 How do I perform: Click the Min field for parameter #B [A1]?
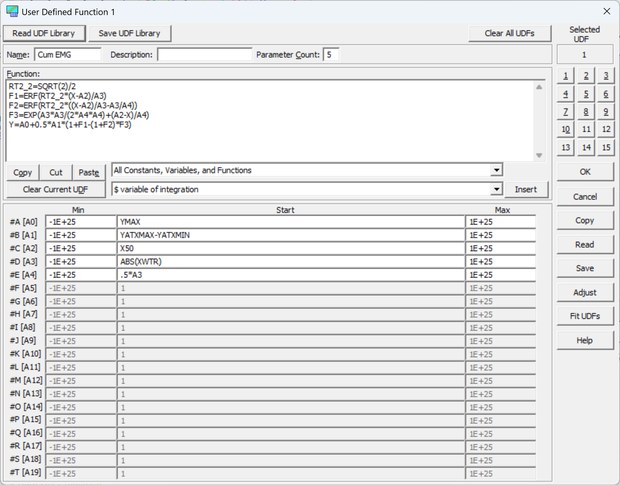coord(81,235)
